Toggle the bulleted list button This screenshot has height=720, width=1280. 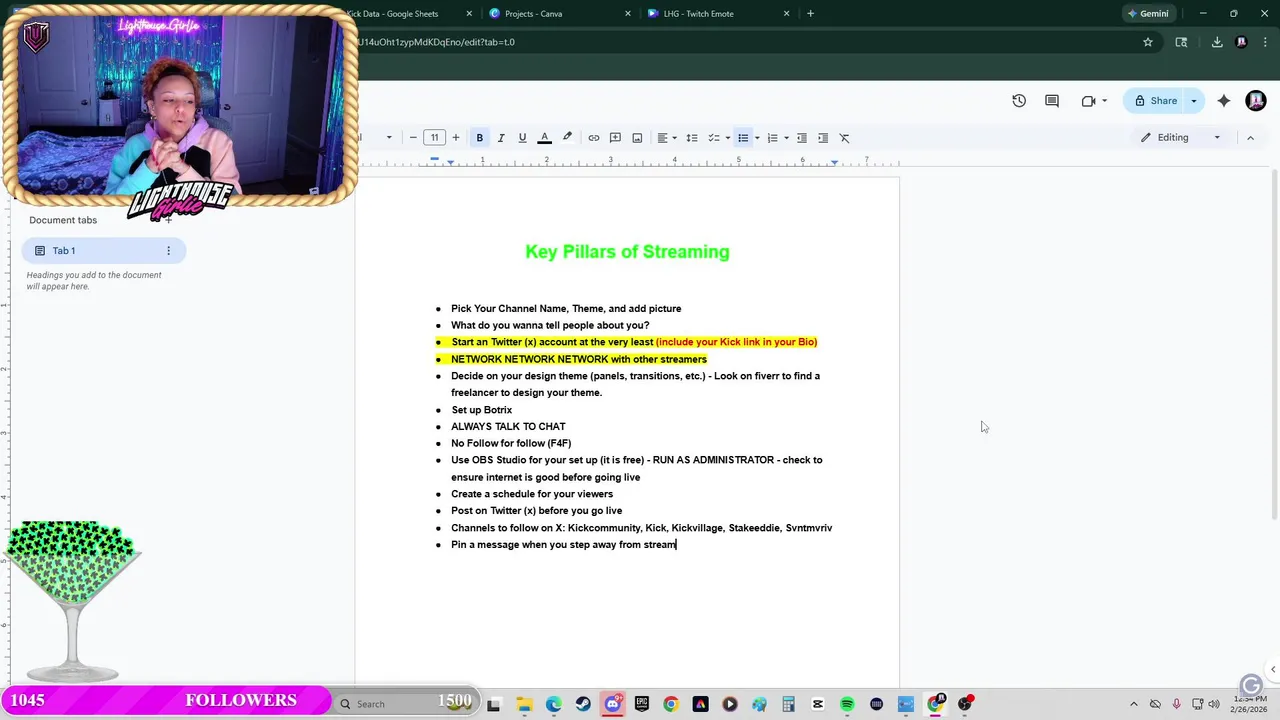click(x=743, y=138)
